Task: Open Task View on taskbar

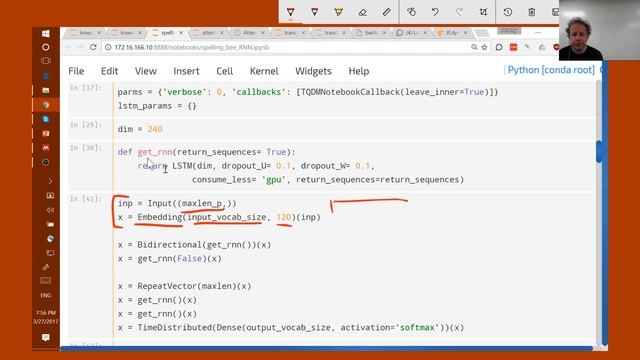Action: tap(46, 61)
